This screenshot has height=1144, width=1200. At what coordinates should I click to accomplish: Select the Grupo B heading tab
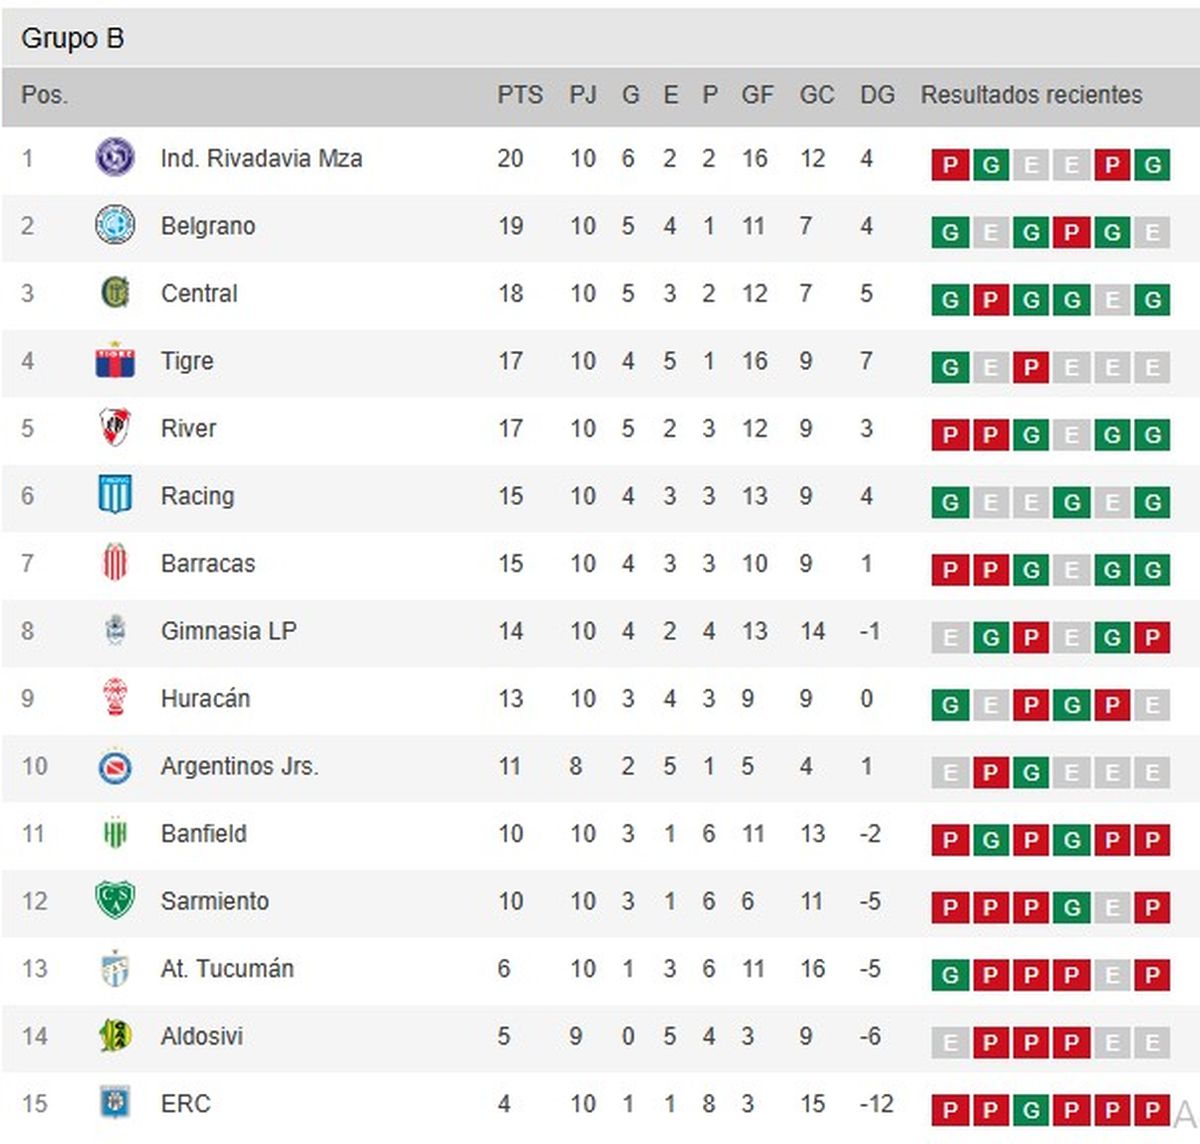(x=73, y=39)
